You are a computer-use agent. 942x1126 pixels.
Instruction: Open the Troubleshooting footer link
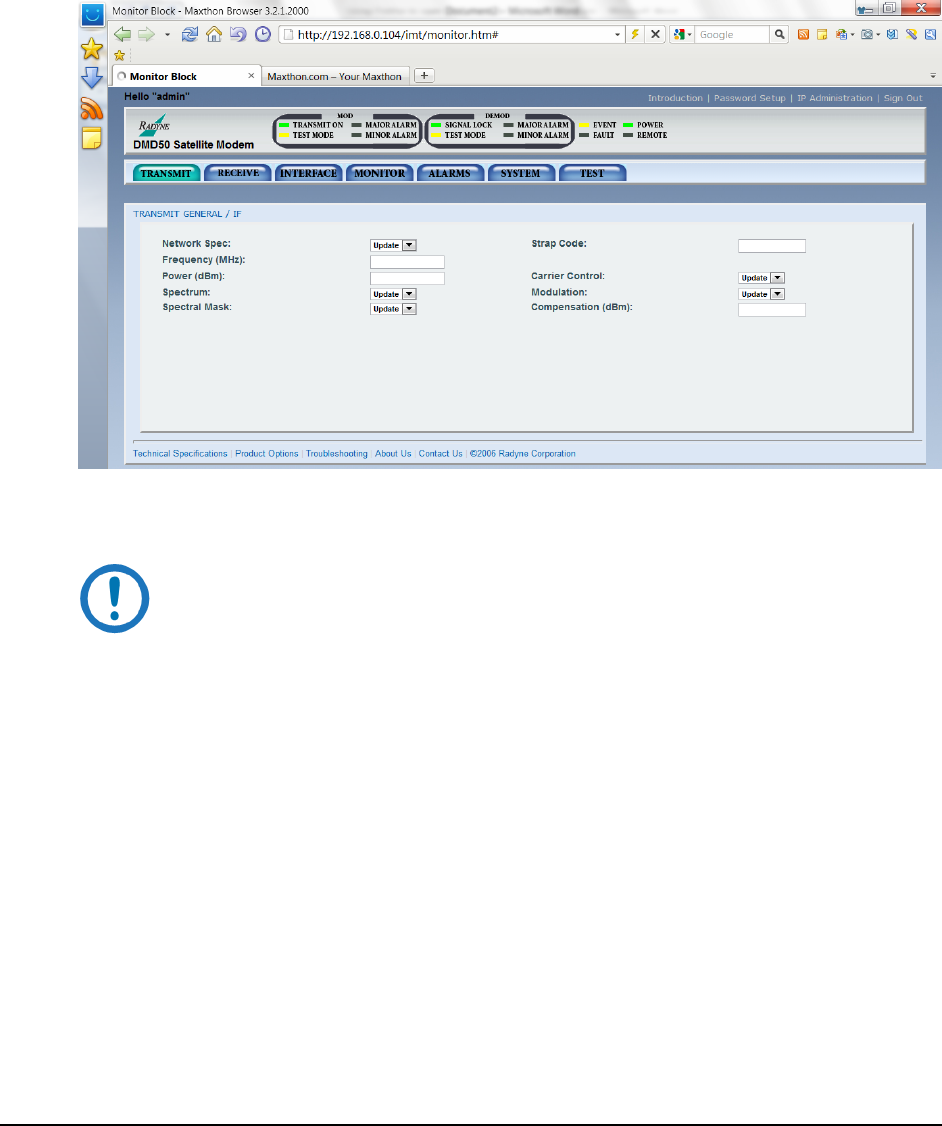(x=337, y=454)
